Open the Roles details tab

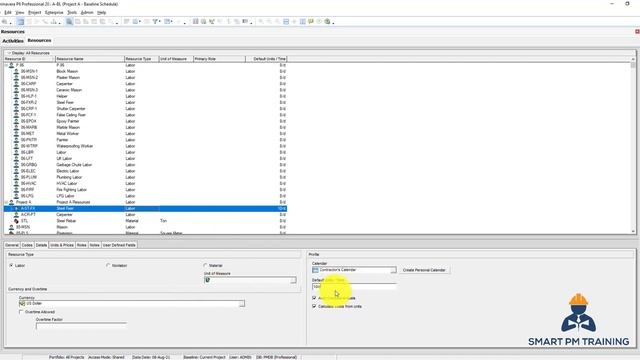(82, 245)
